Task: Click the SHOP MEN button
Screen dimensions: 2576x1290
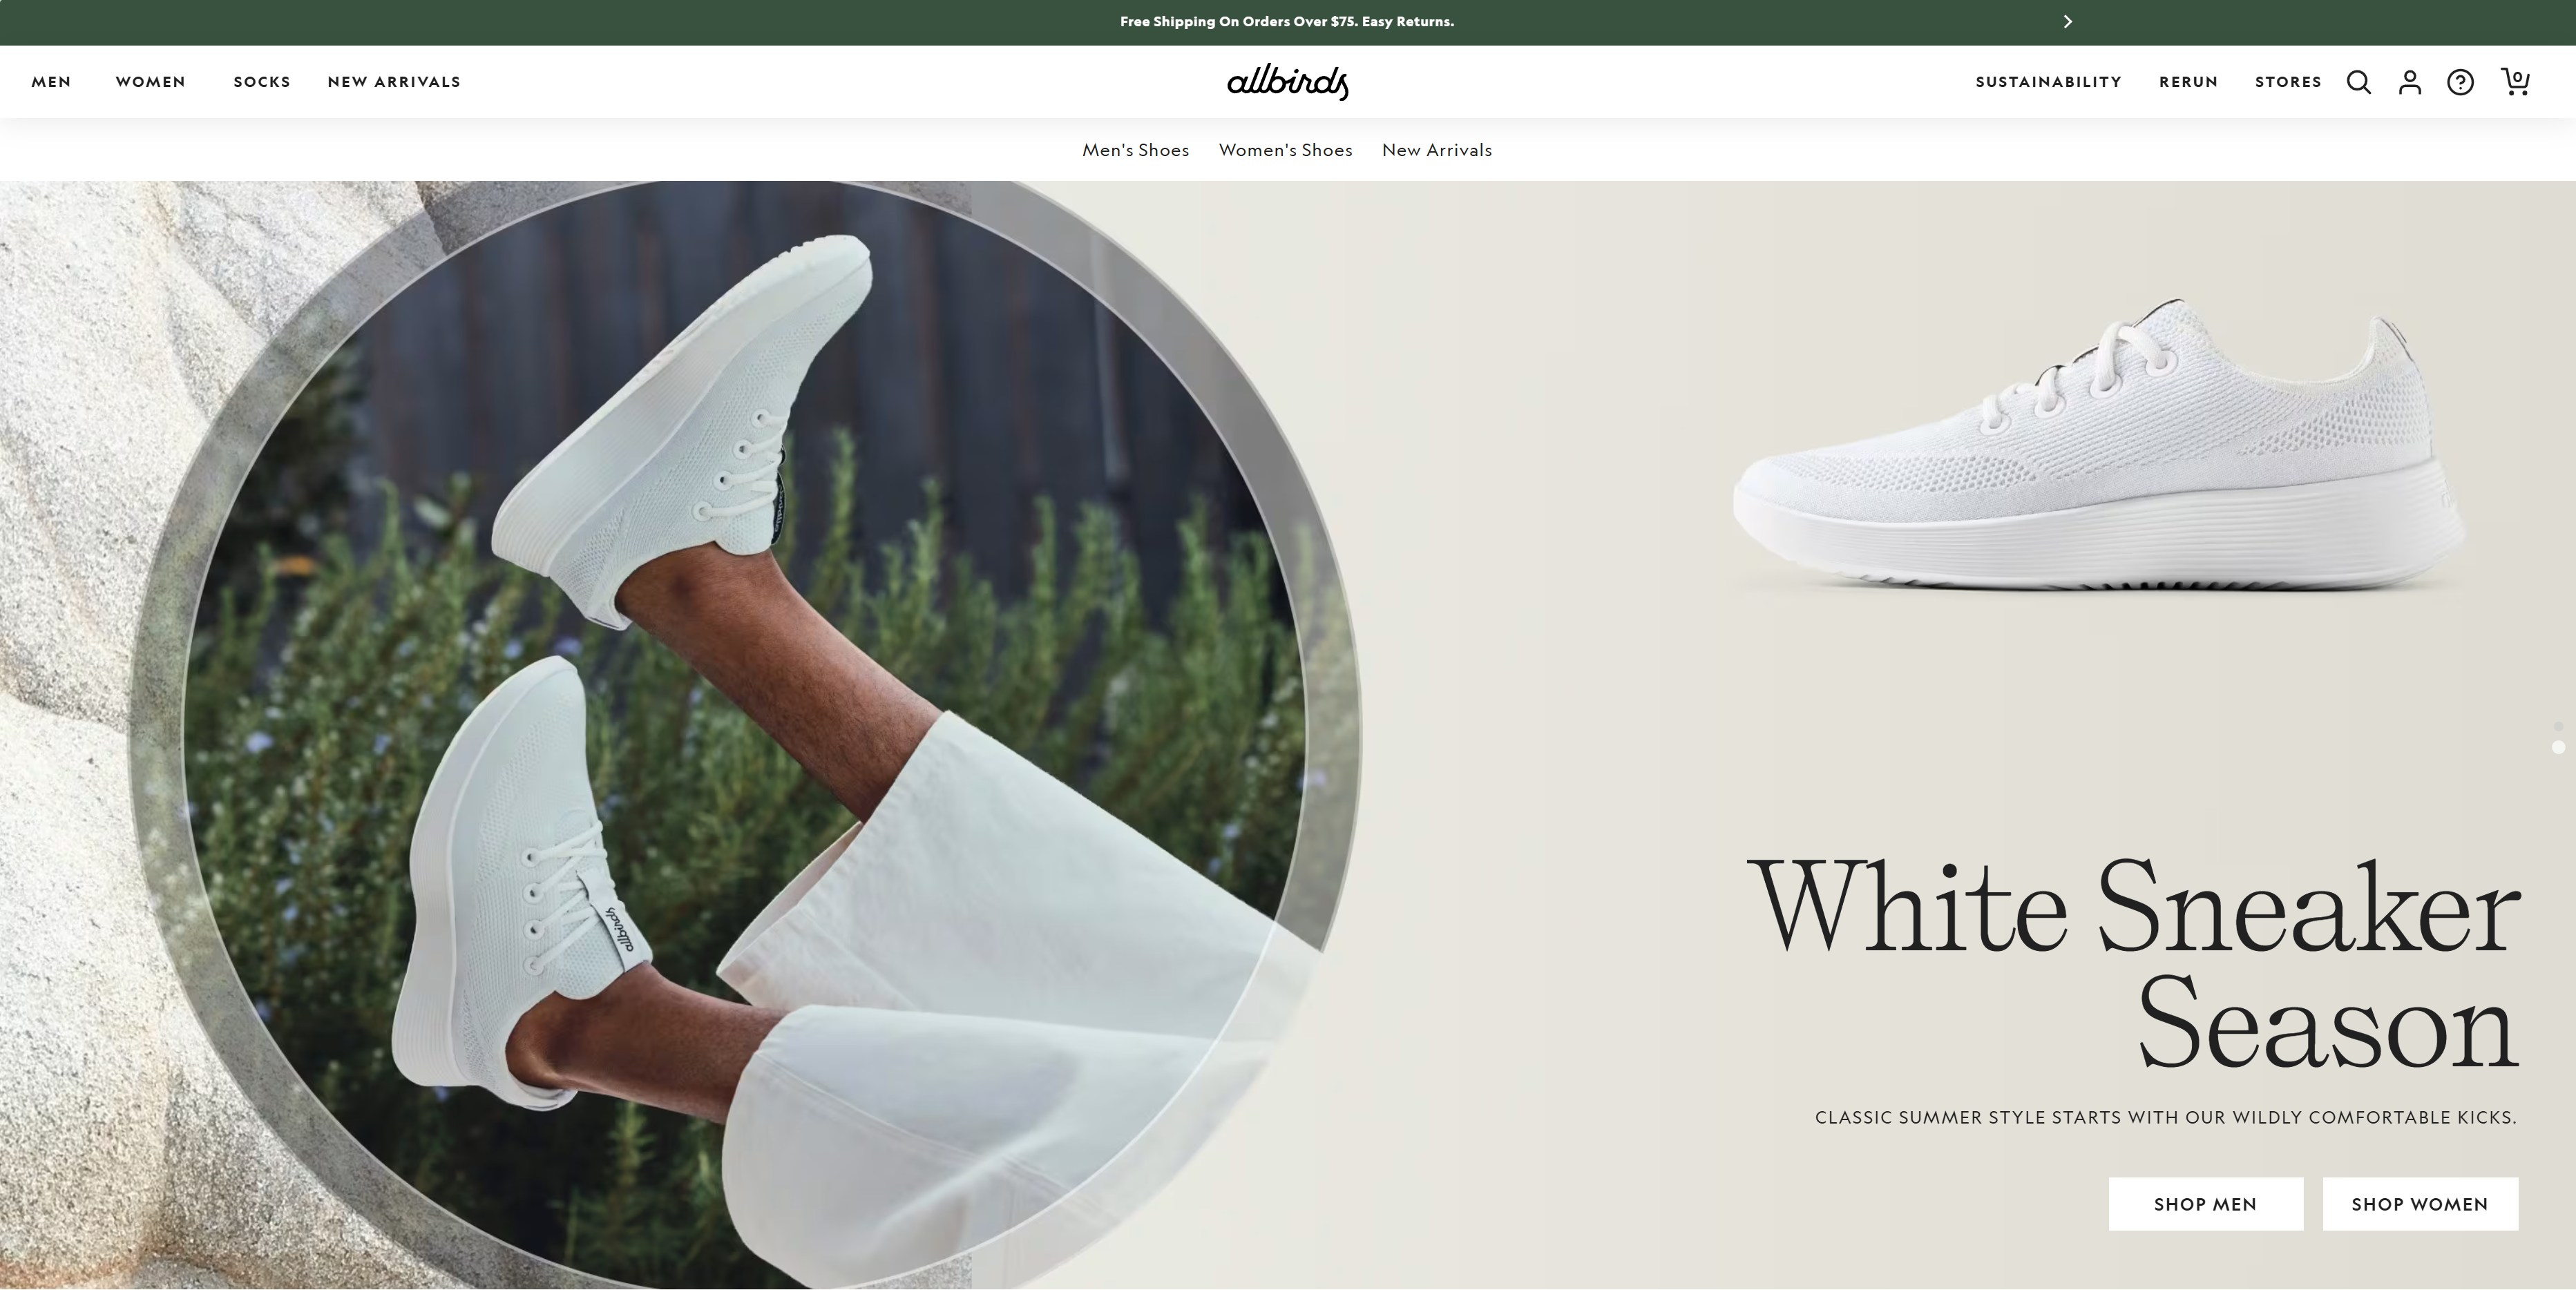Action: point(2206,1204)
